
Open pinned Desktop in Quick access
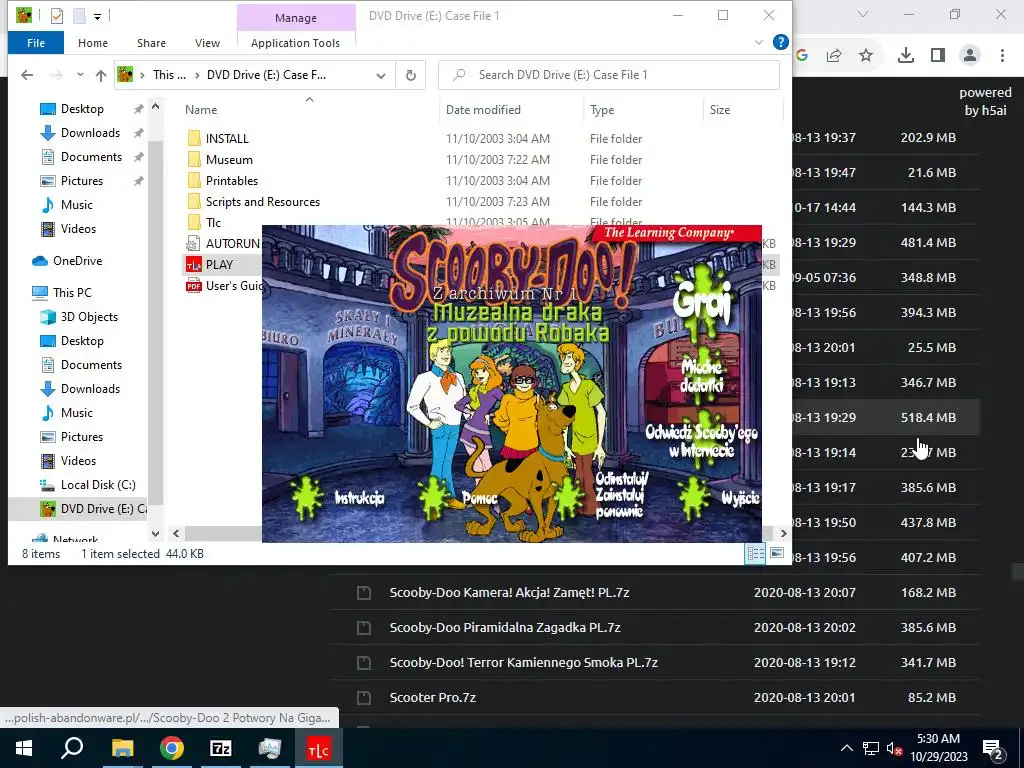82,109
